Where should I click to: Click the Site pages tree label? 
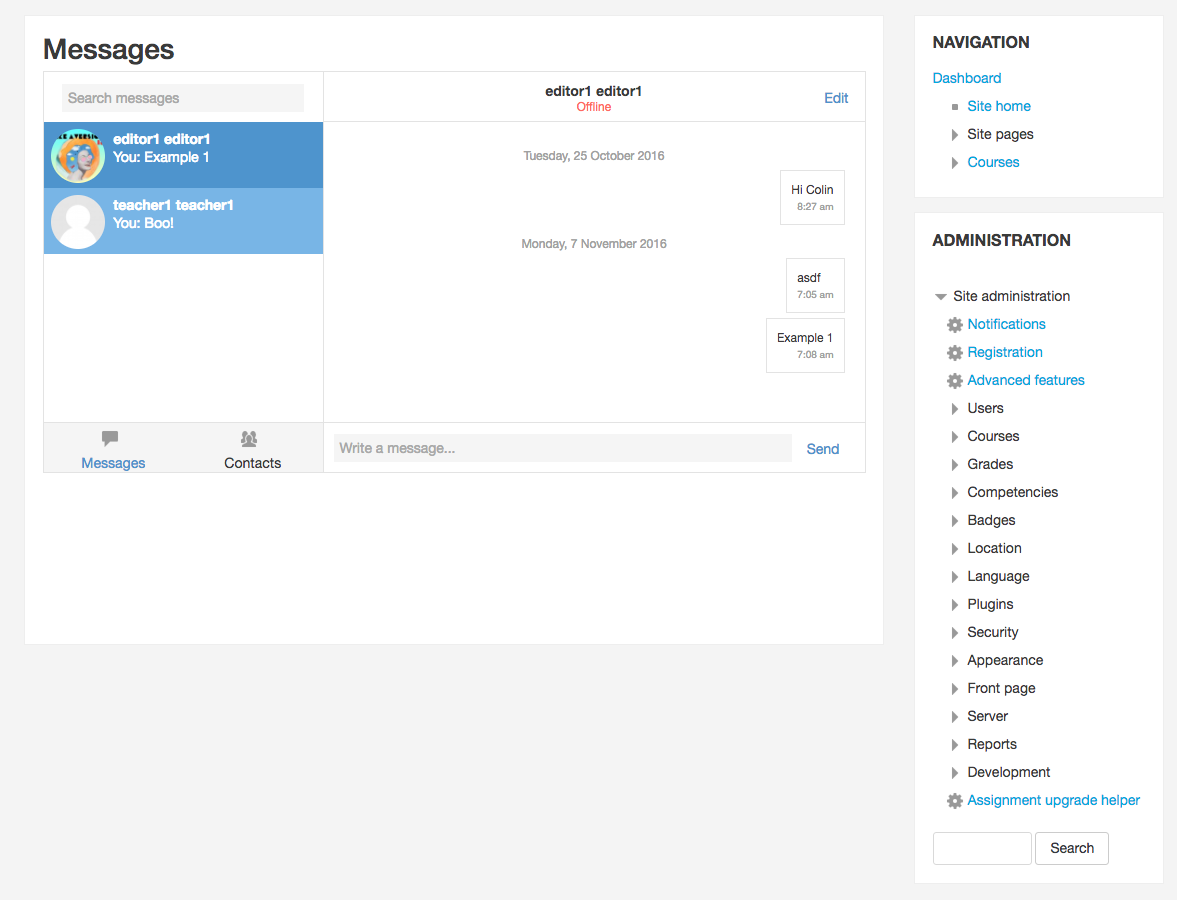click(x=1000, y=134)
